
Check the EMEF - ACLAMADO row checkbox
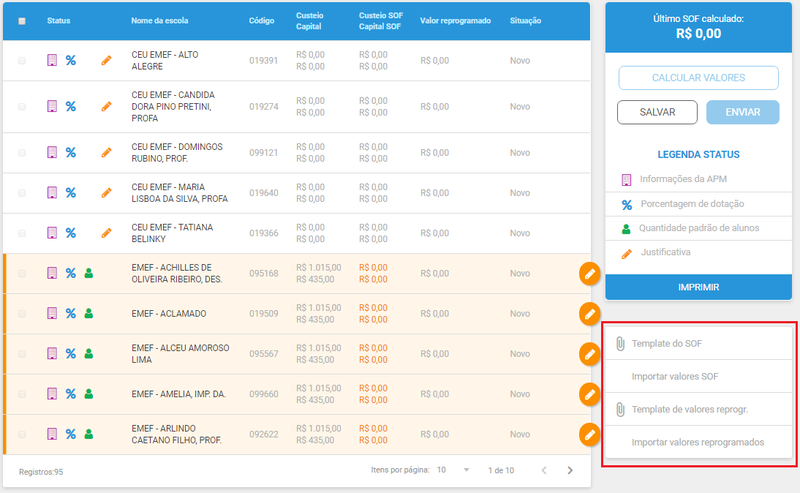[22, 313]
